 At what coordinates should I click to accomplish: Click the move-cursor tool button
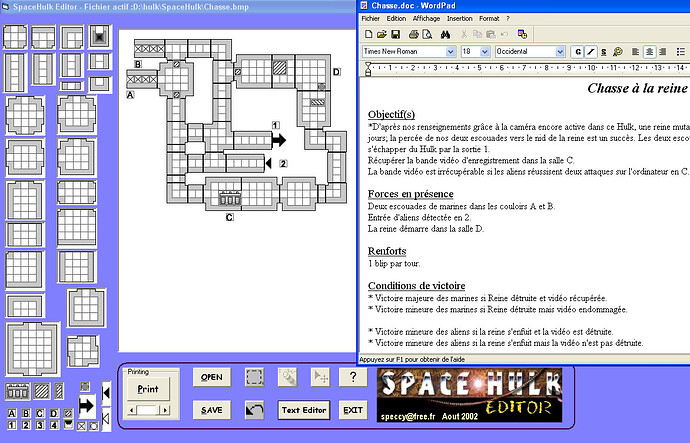coord(320,377)
